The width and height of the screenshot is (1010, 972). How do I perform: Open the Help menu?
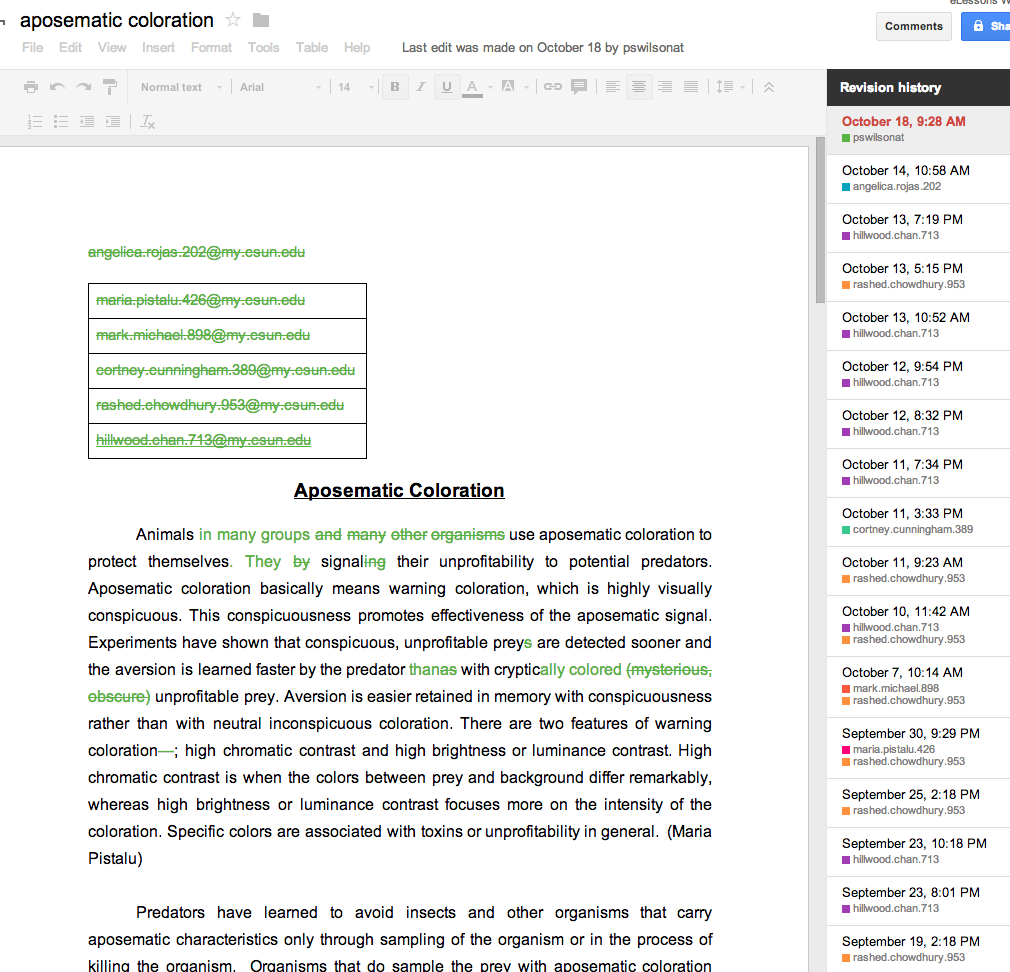pos(357,48)
